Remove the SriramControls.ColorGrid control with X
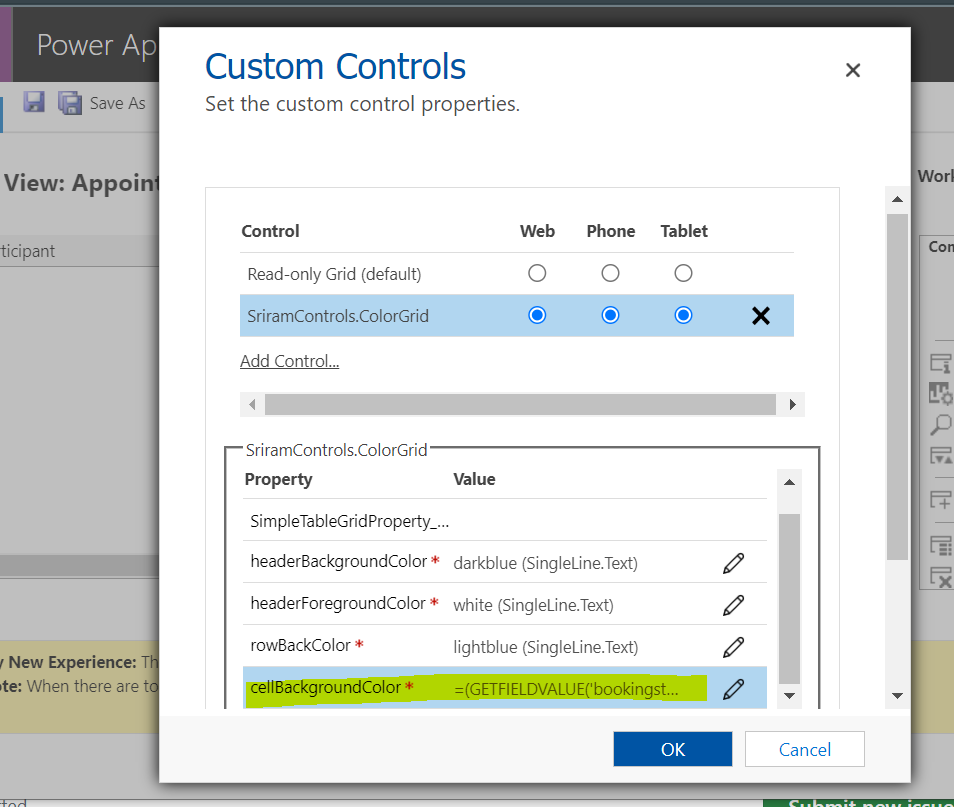The height and width of the screenshot is (807, 954). [x=761, y=316]
